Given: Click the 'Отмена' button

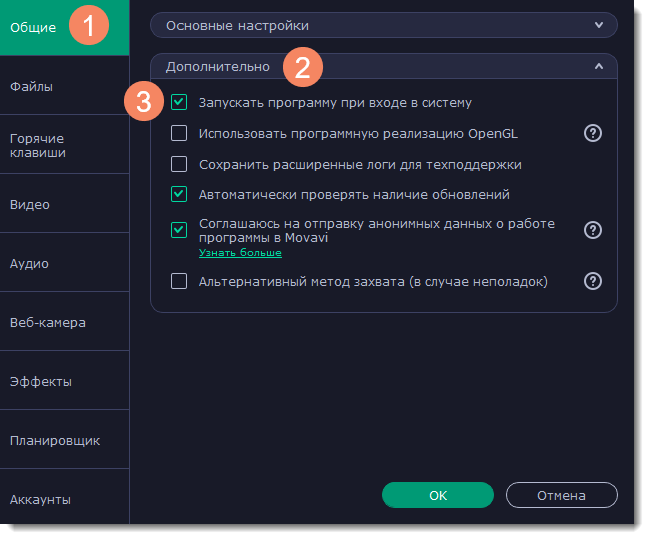Looking at the screenshot, I should (x=561, y=495).
